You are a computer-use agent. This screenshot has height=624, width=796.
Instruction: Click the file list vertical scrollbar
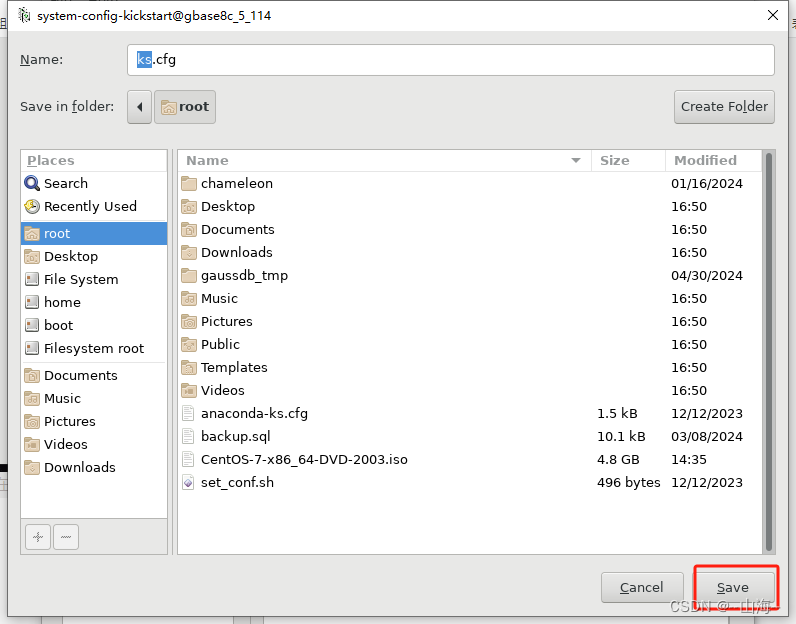tap(768, 350)
